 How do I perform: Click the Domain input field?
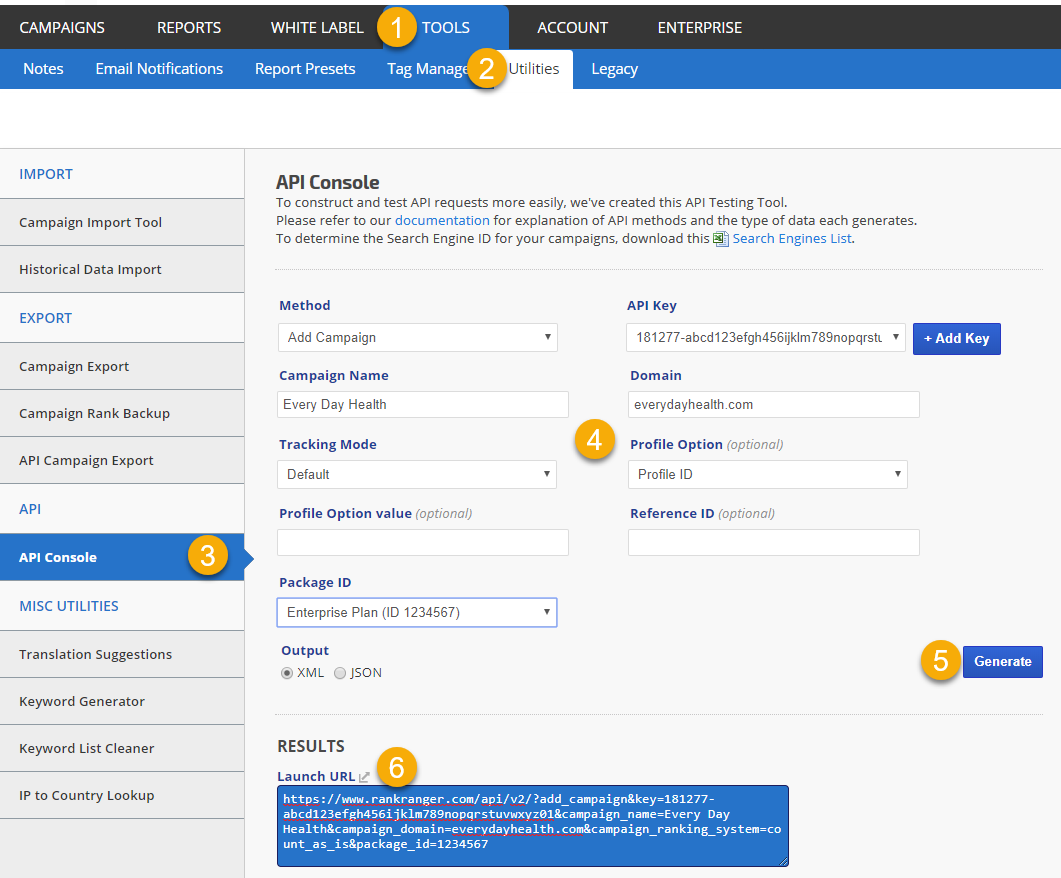click(773, 404)
